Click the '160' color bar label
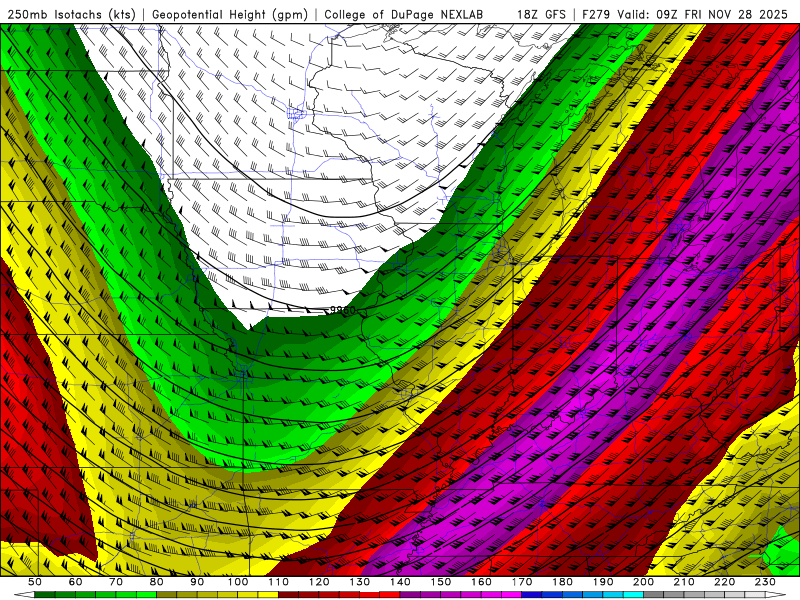 481,582
